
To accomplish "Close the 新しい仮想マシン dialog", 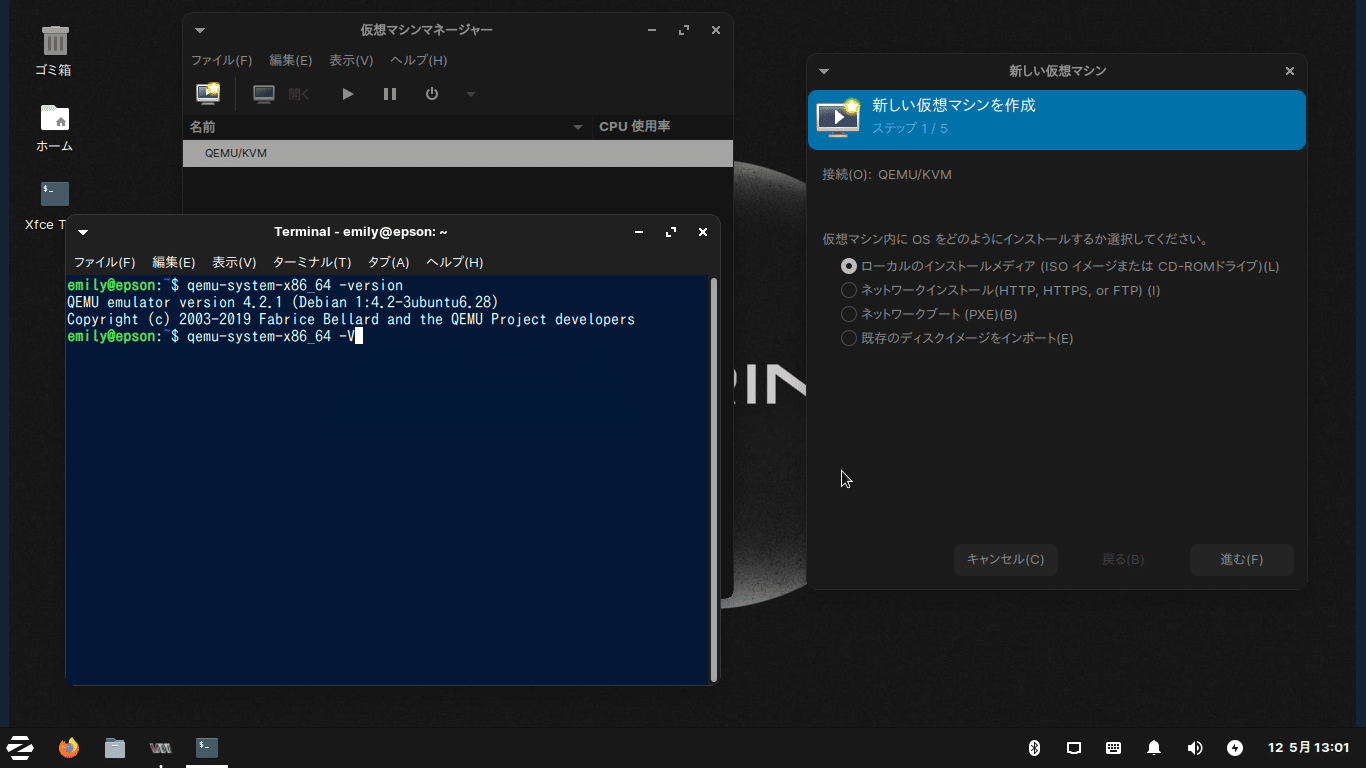I will pos(1290,71).
